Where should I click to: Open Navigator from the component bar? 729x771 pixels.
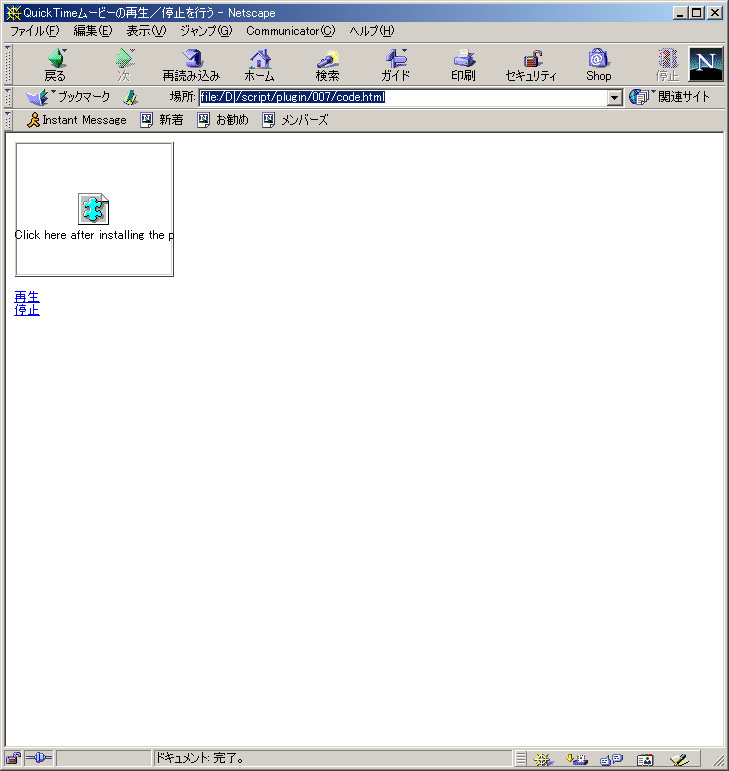pos(543,759)
